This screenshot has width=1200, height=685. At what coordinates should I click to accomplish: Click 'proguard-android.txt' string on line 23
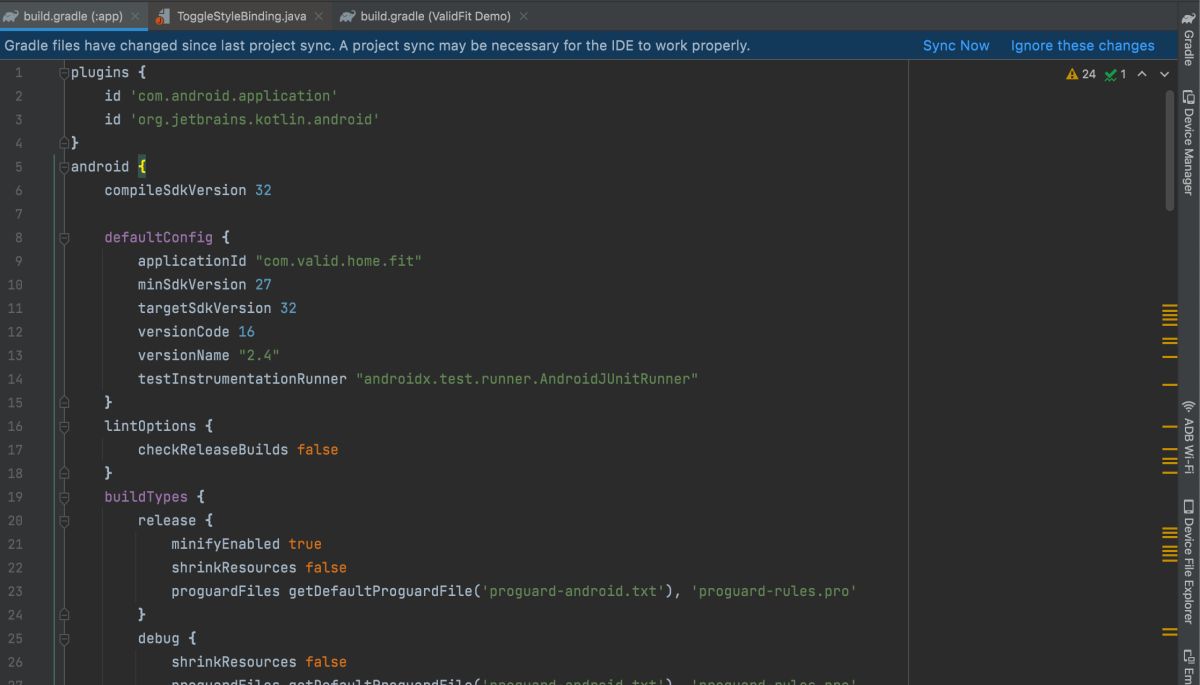[x=573, y=591]
